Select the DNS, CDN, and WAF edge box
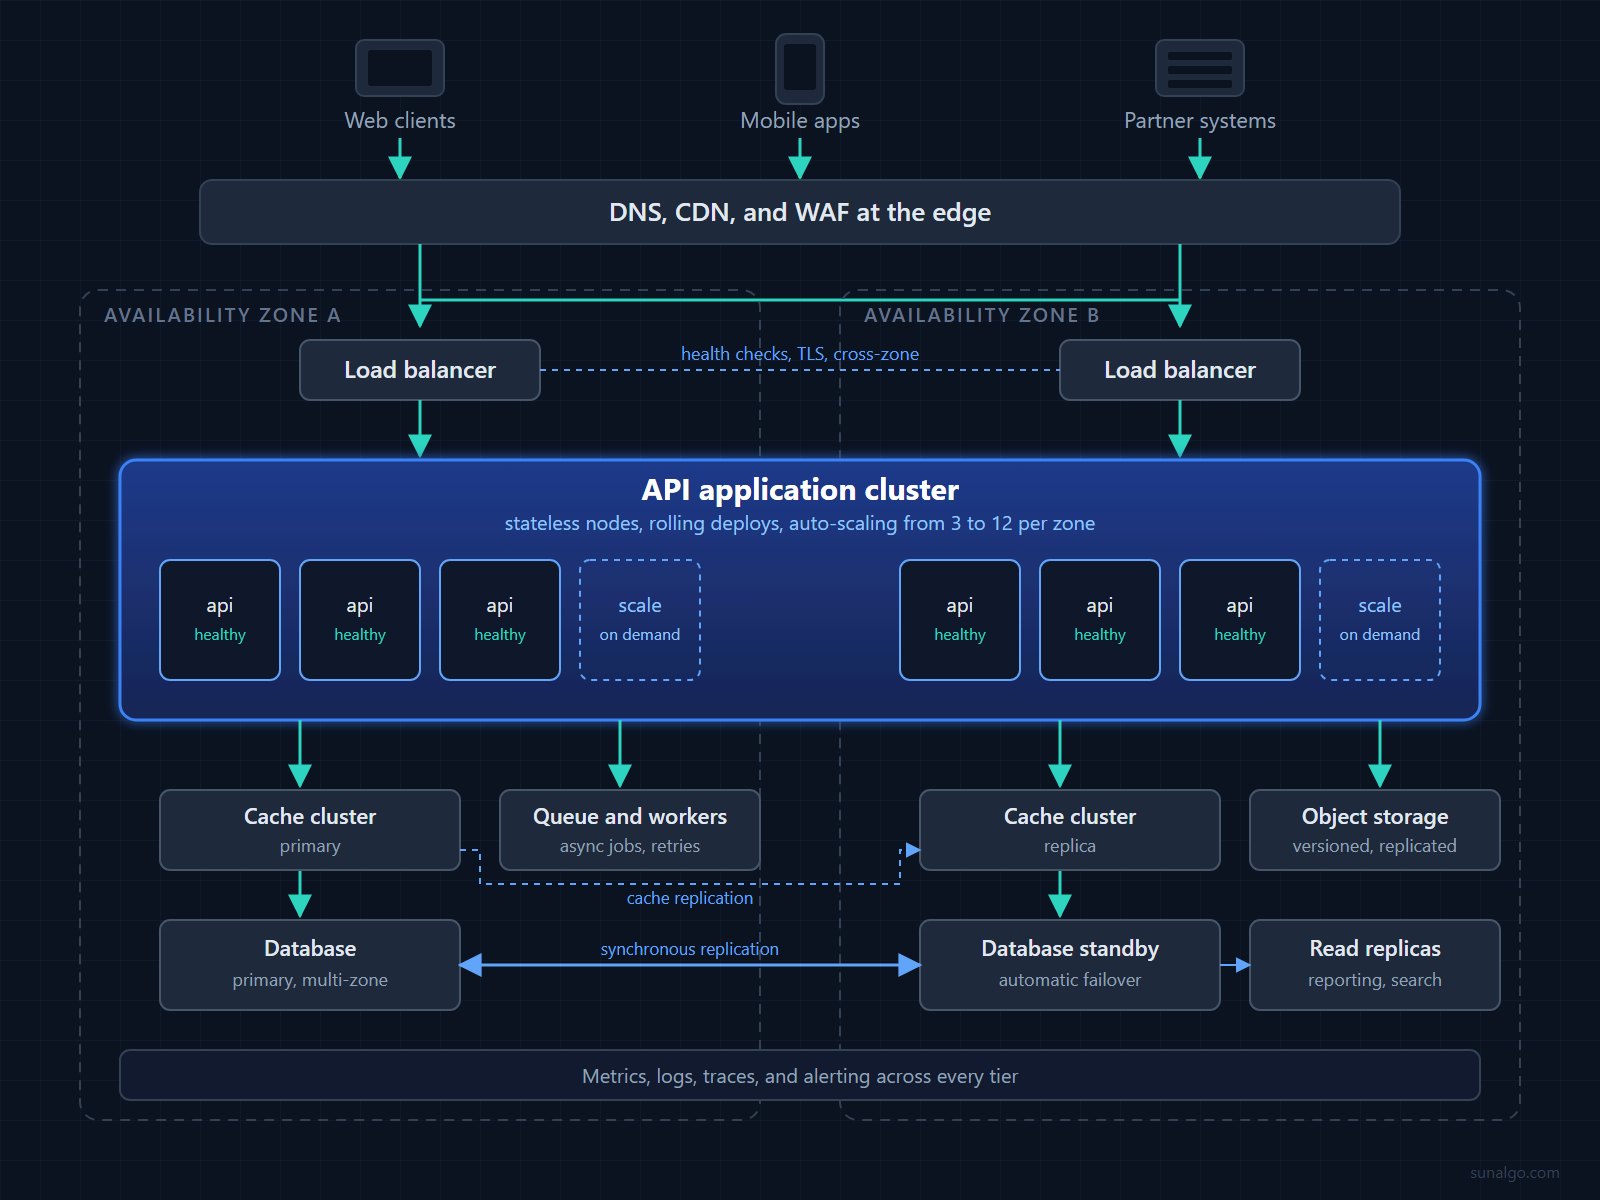Image resolution: width=1600 pixels, height=1200 pixels. (x=800, y=212)
